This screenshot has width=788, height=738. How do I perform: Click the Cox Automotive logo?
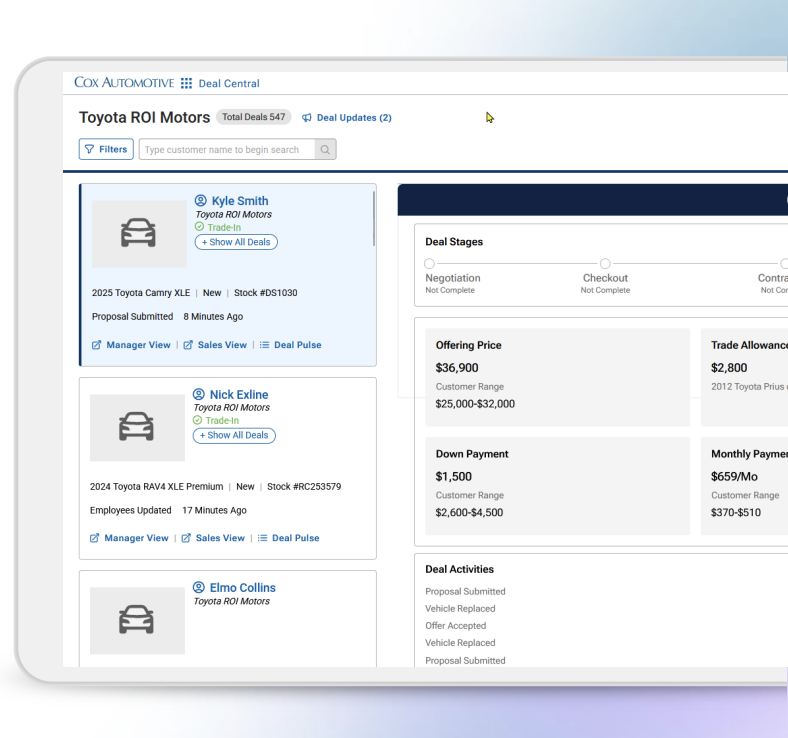tap(124, 82)
